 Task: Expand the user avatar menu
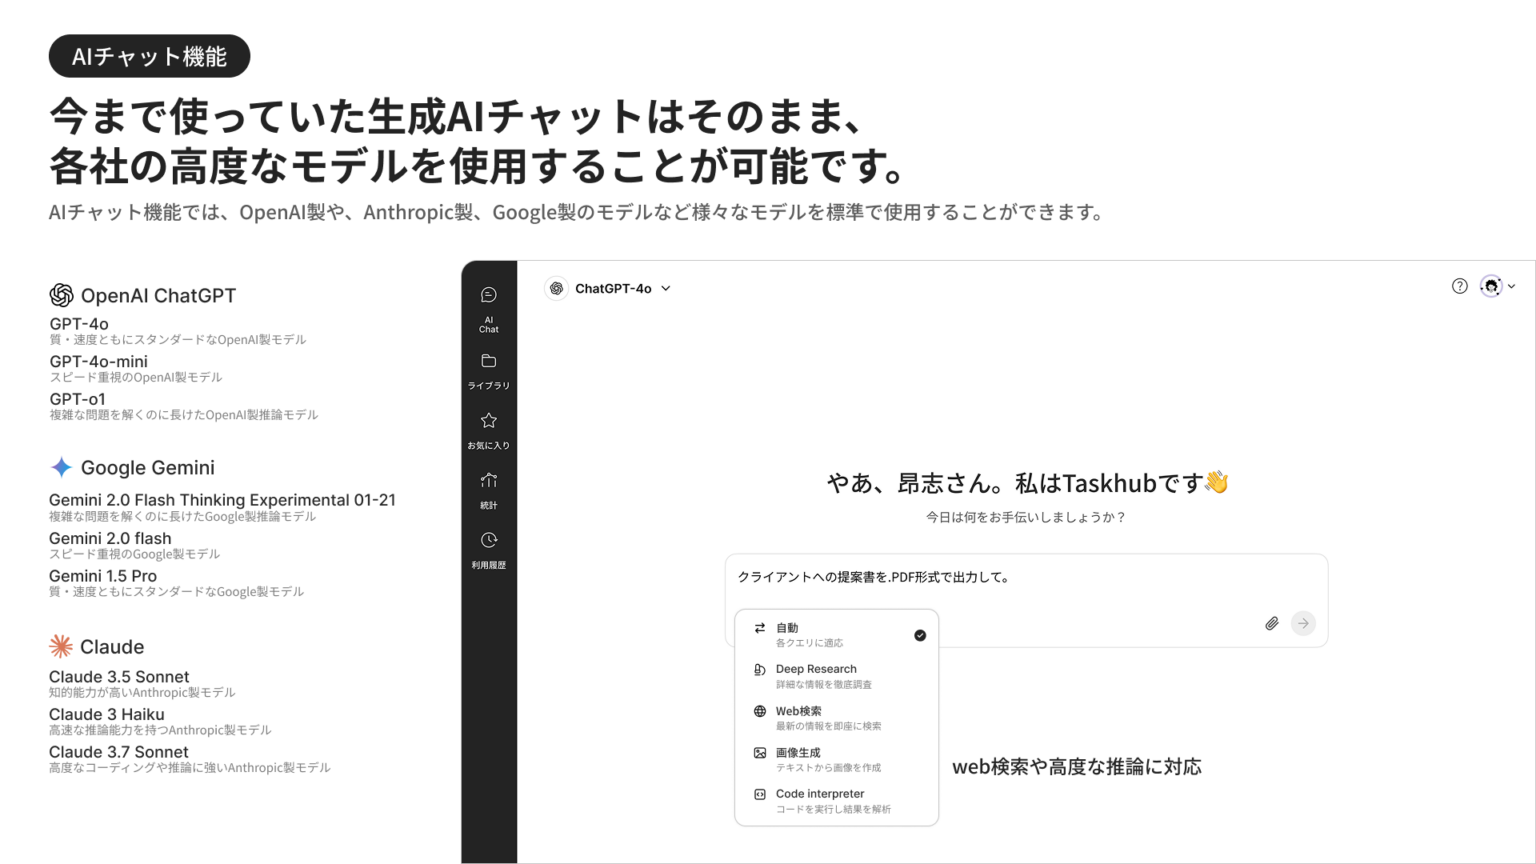[1491, 286]
